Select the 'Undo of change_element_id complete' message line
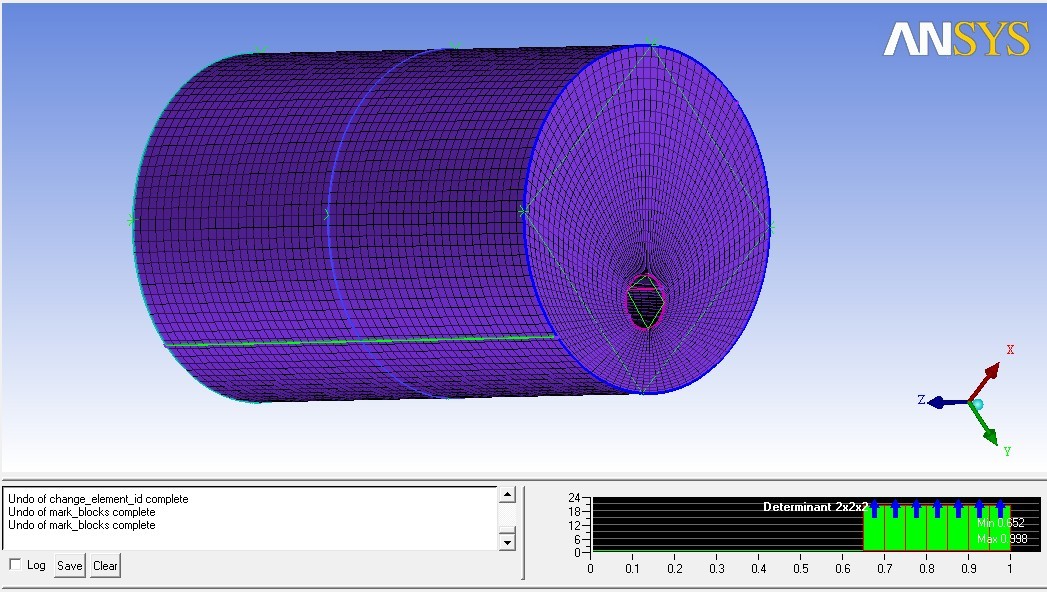The width and height of the screenshot is (1047, 592). [98, 499]
